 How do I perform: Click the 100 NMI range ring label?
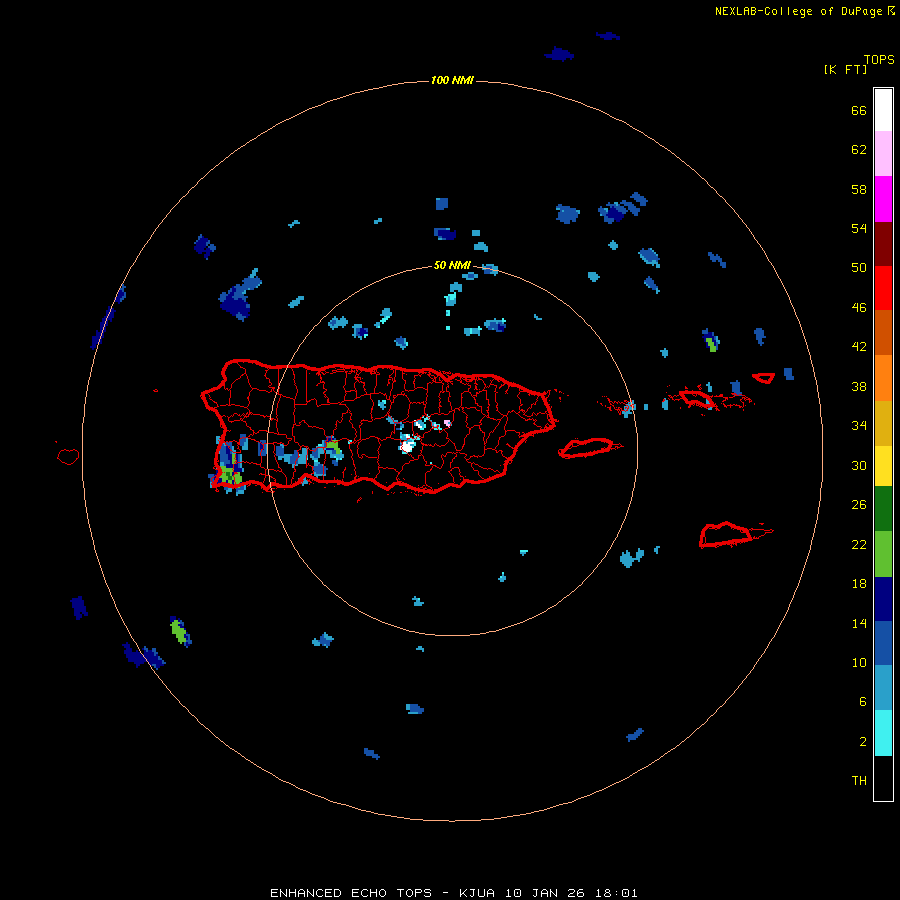click(x=452, y=80)
